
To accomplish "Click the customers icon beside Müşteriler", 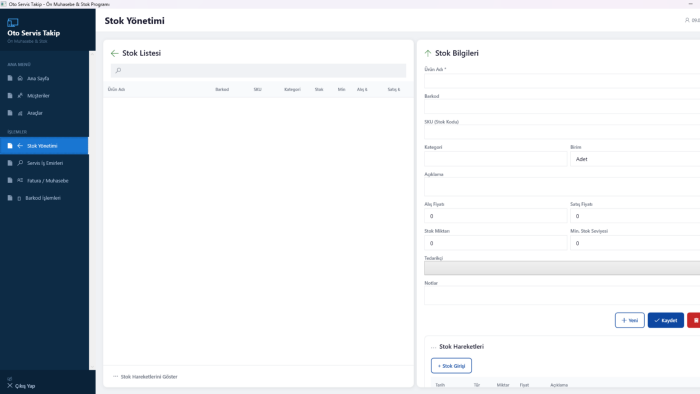I will 20,95.
